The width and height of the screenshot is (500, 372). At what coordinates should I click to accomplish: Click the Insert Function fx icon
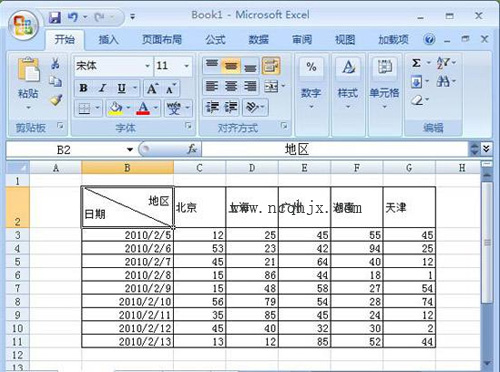click(x=192, y=149)
